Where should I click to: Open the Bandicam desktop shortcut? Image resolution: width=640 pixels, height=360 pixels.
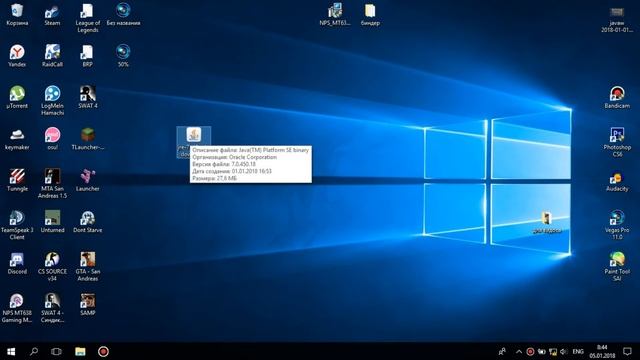(617, 98)
